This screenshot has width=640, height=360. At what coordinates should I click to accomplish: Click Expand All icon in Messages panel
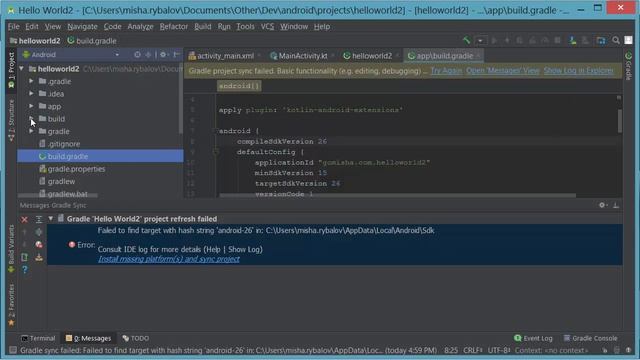(x=39, y=220)
